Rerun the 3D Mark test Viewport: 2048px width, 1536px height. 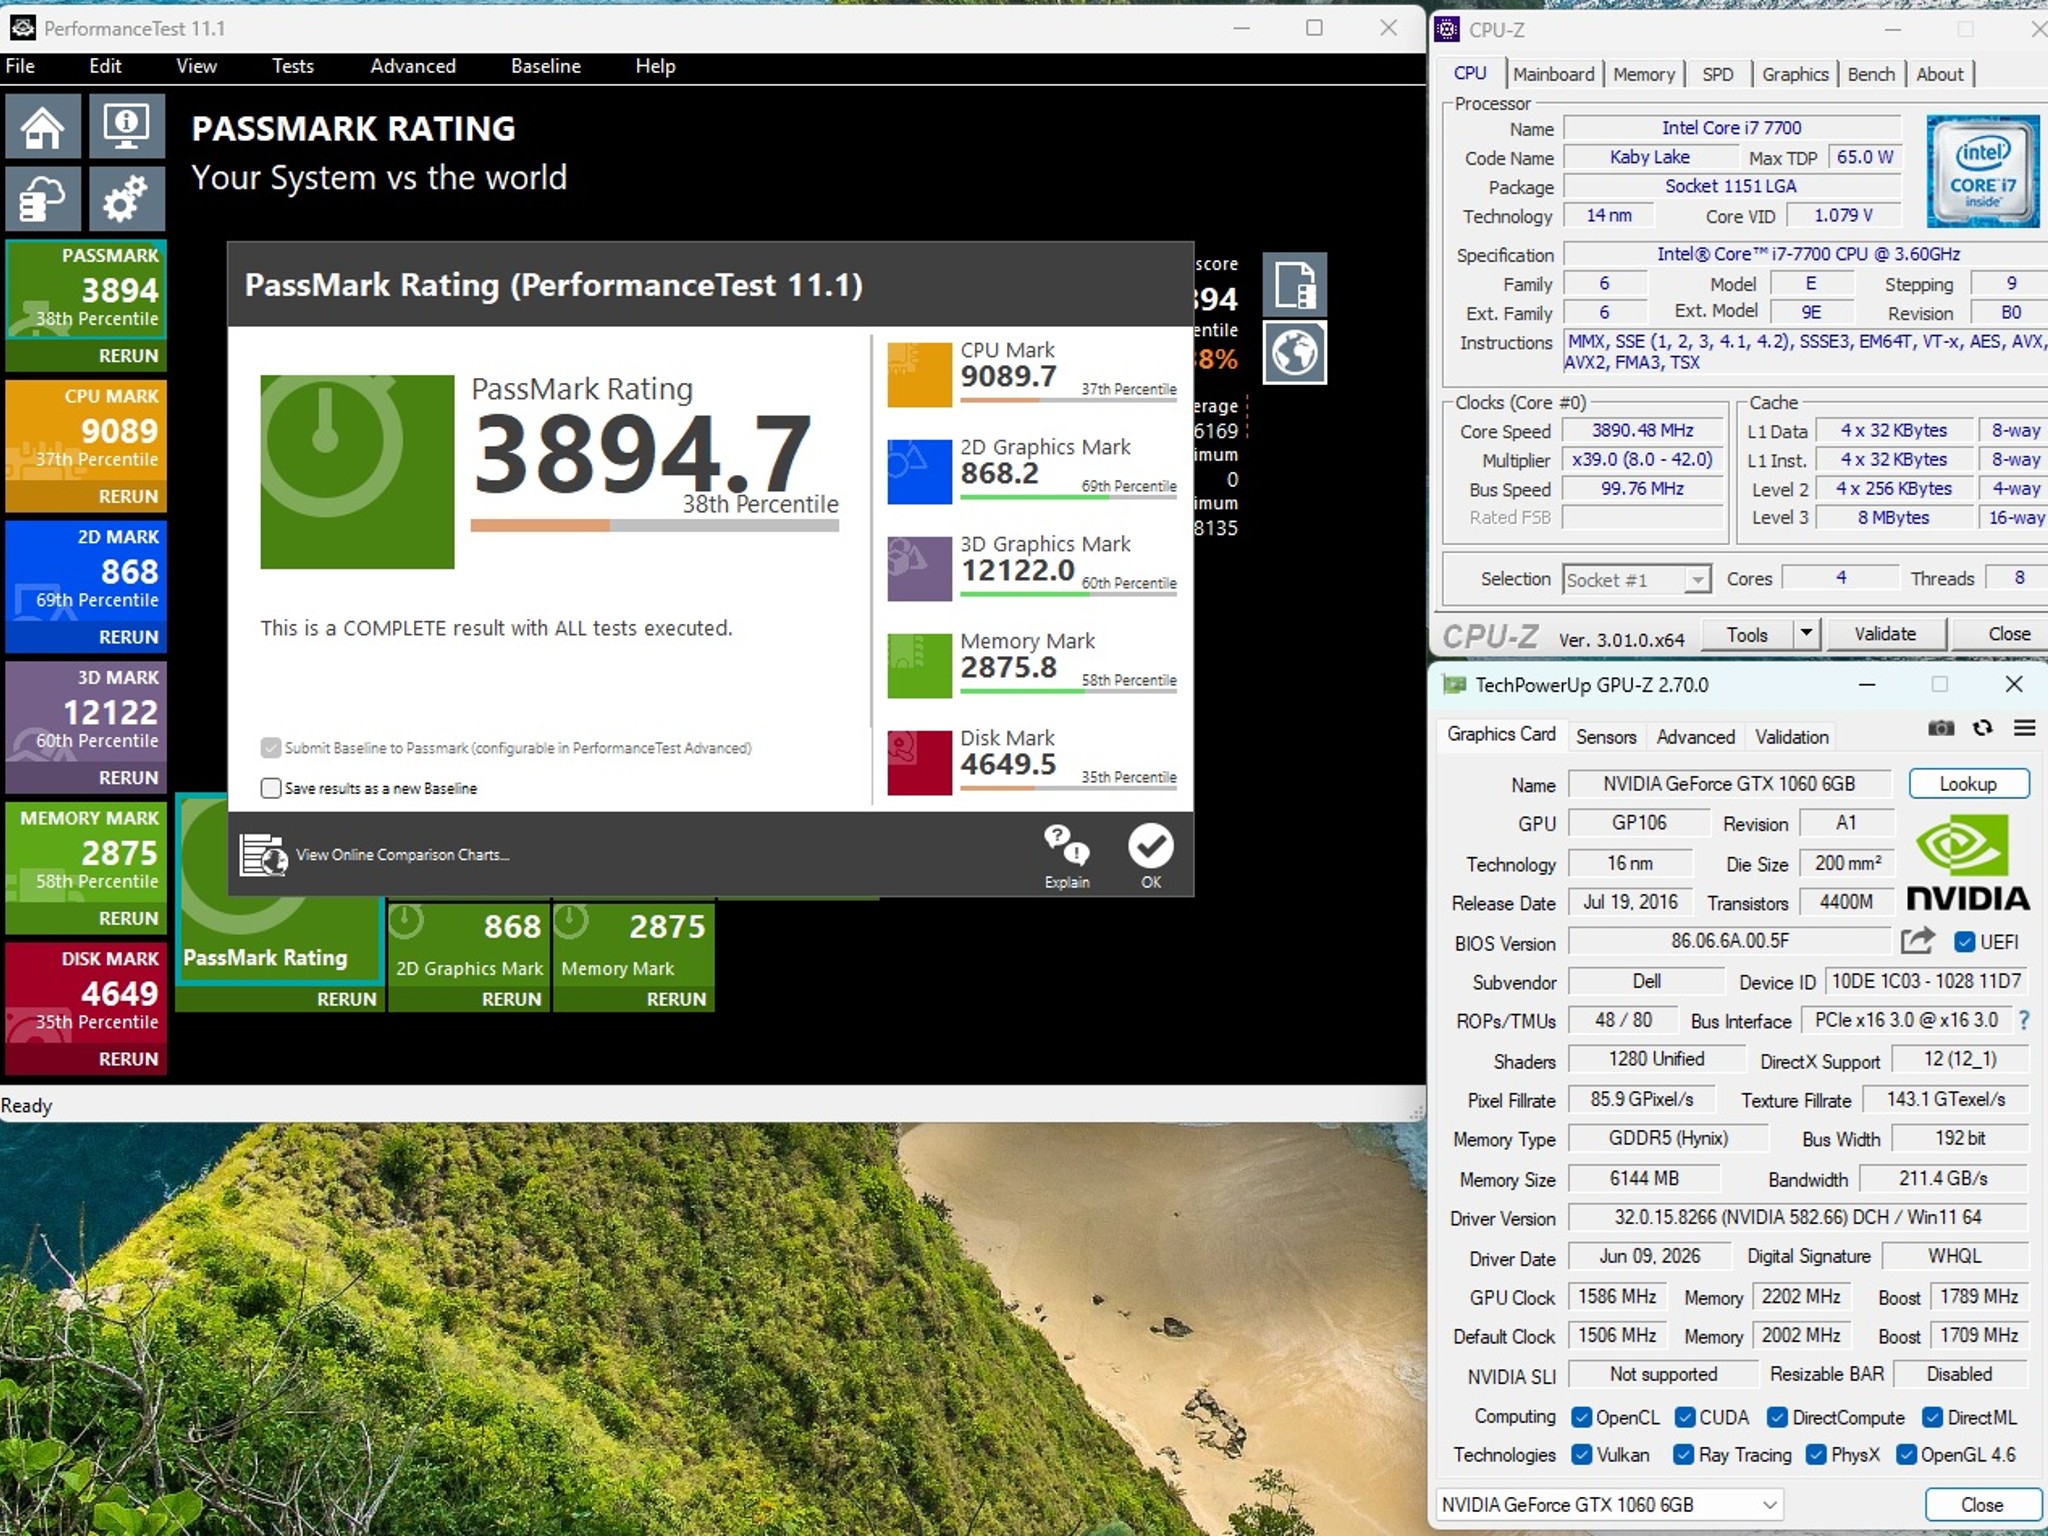[128, 777]
